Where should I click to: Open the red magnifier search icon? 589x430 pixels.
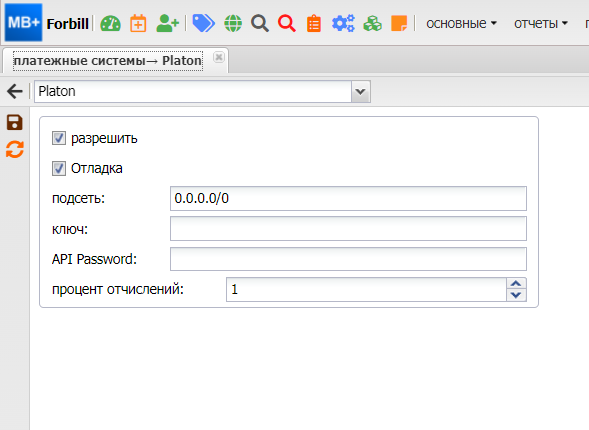(x=287, y=23)
